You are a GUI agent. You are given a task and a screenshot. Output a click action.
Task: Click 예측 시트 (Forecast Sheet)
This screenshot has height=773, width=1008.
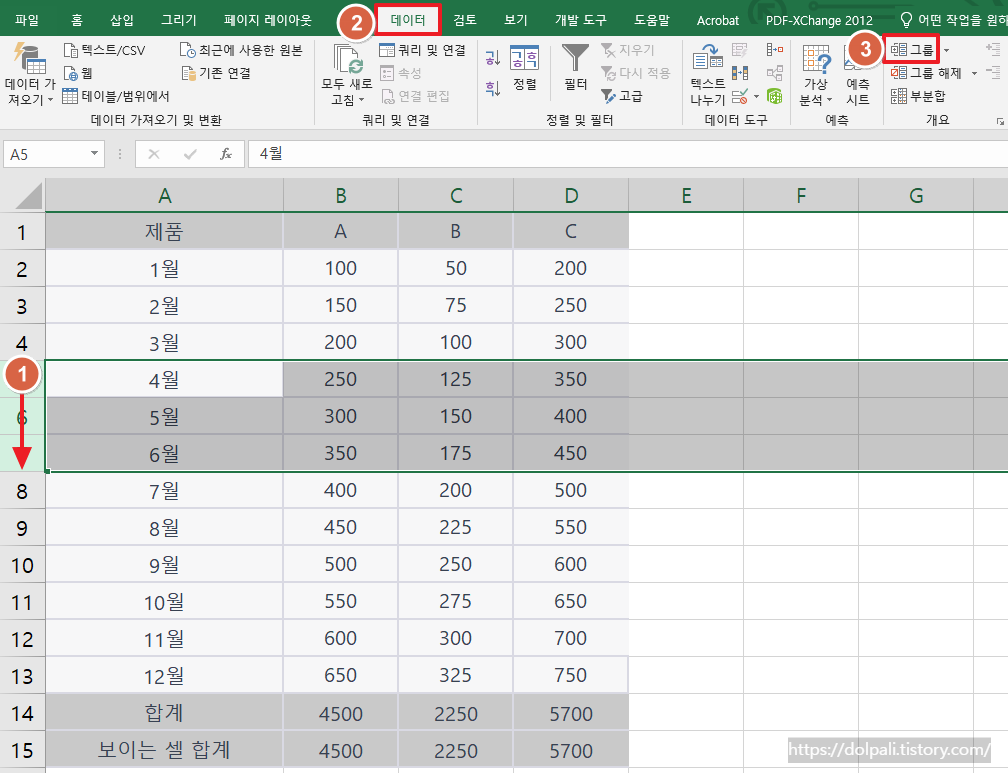[x=857, y=74]
